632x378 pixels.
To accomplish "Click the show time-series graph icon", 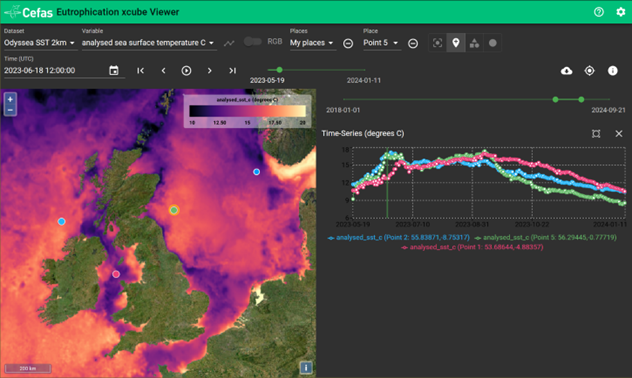I will coord(229,43).
